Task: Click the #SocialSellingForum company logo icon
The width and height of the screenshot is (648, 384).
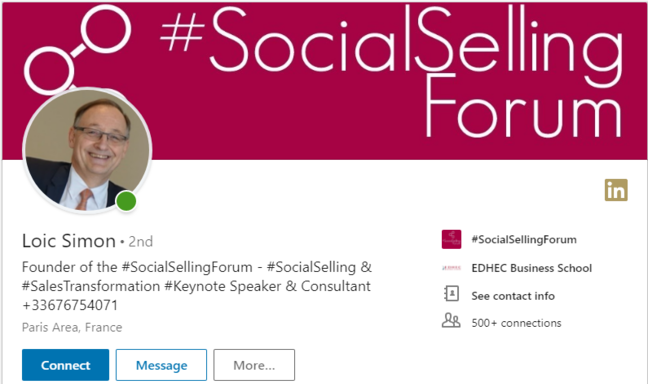Action: 451,239
